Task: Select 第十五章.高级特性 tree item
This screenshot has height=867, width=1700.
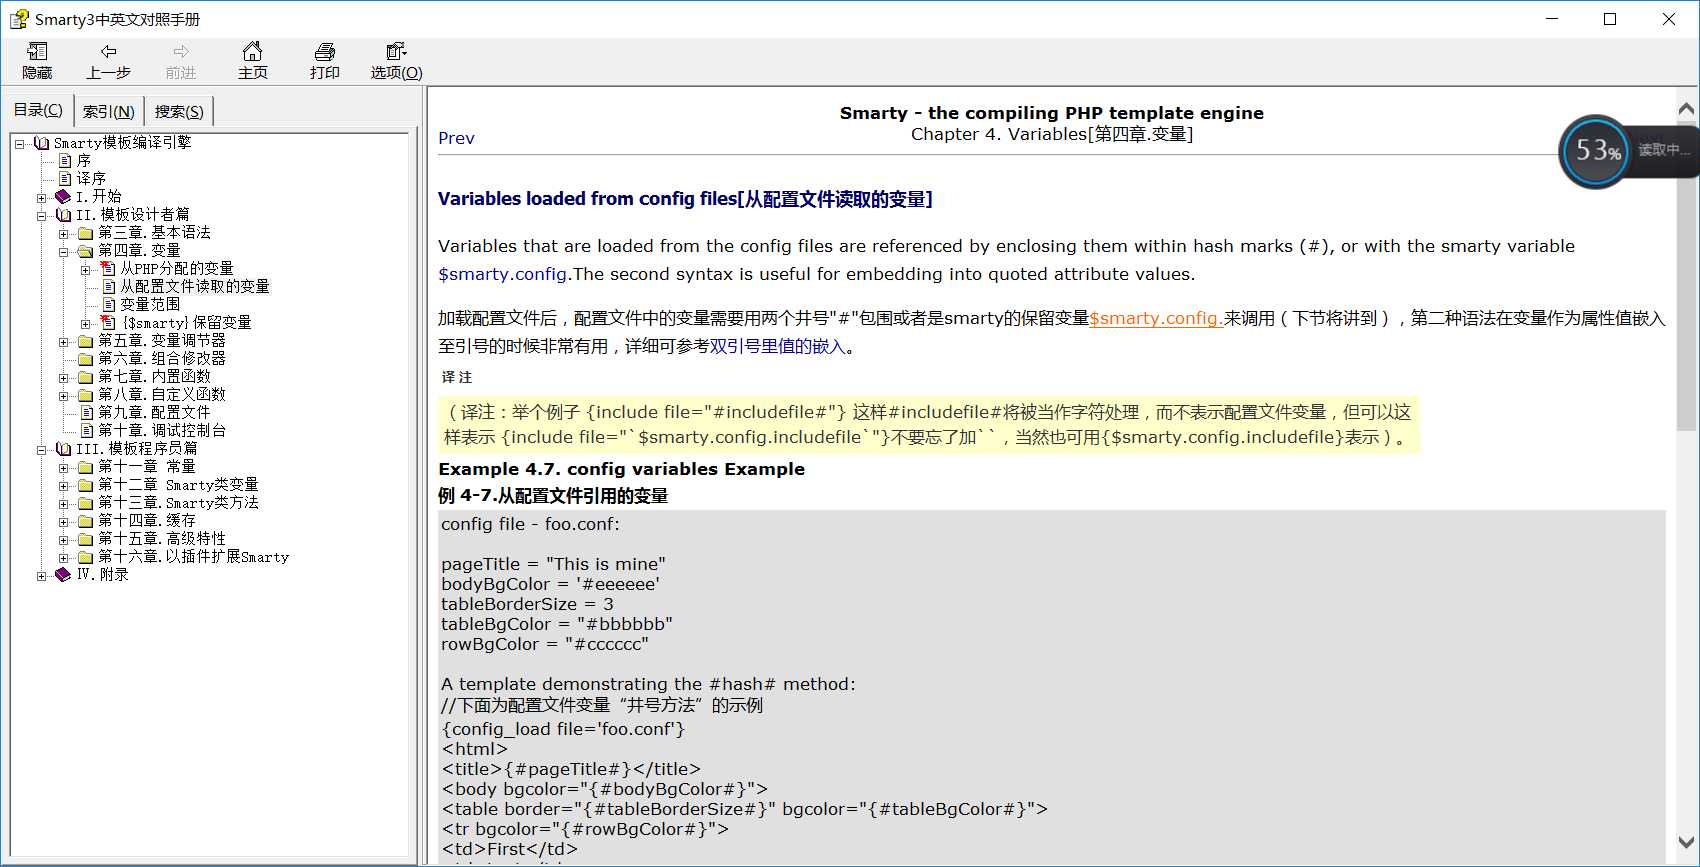Action: (x=161, y=539)
